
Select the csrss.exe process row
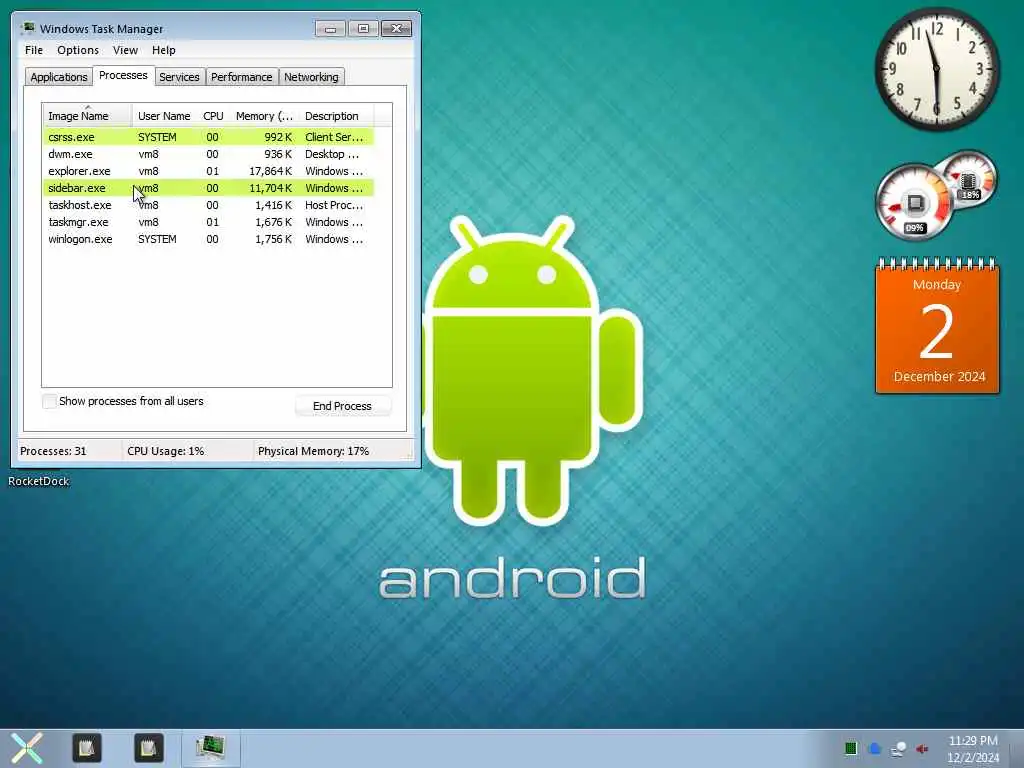(x=208, y=137)
